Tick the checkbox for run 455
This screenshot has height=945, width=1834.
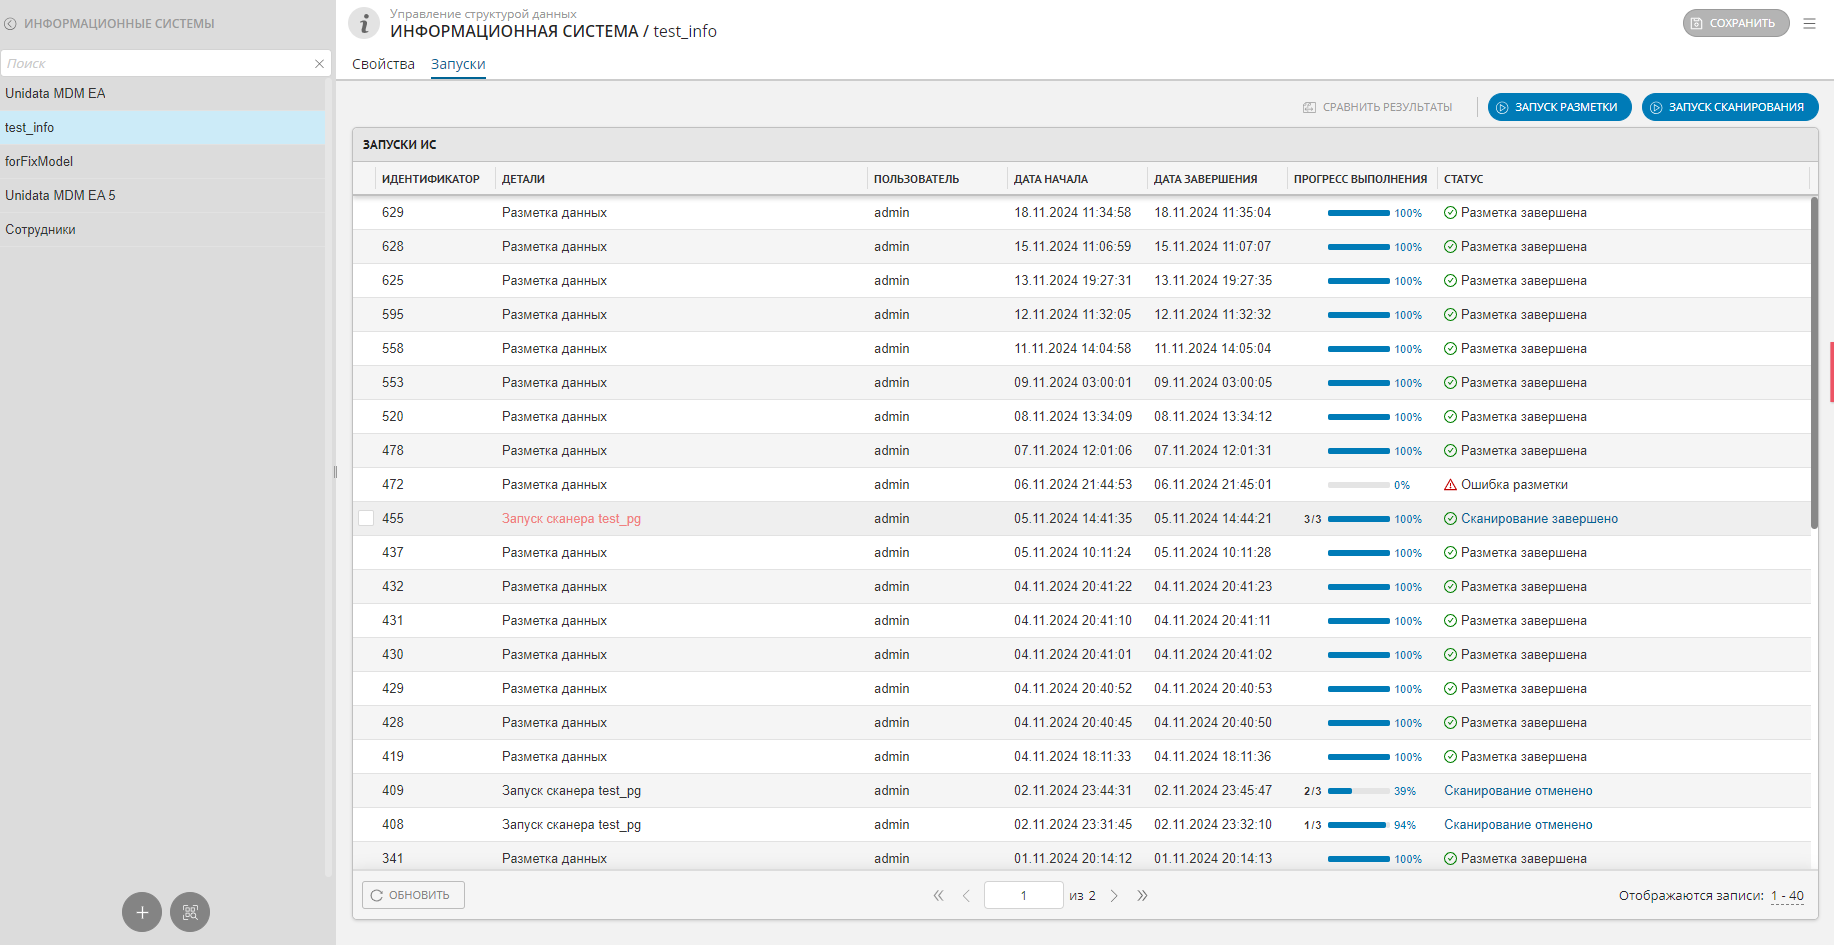click(x=366, y=518)
